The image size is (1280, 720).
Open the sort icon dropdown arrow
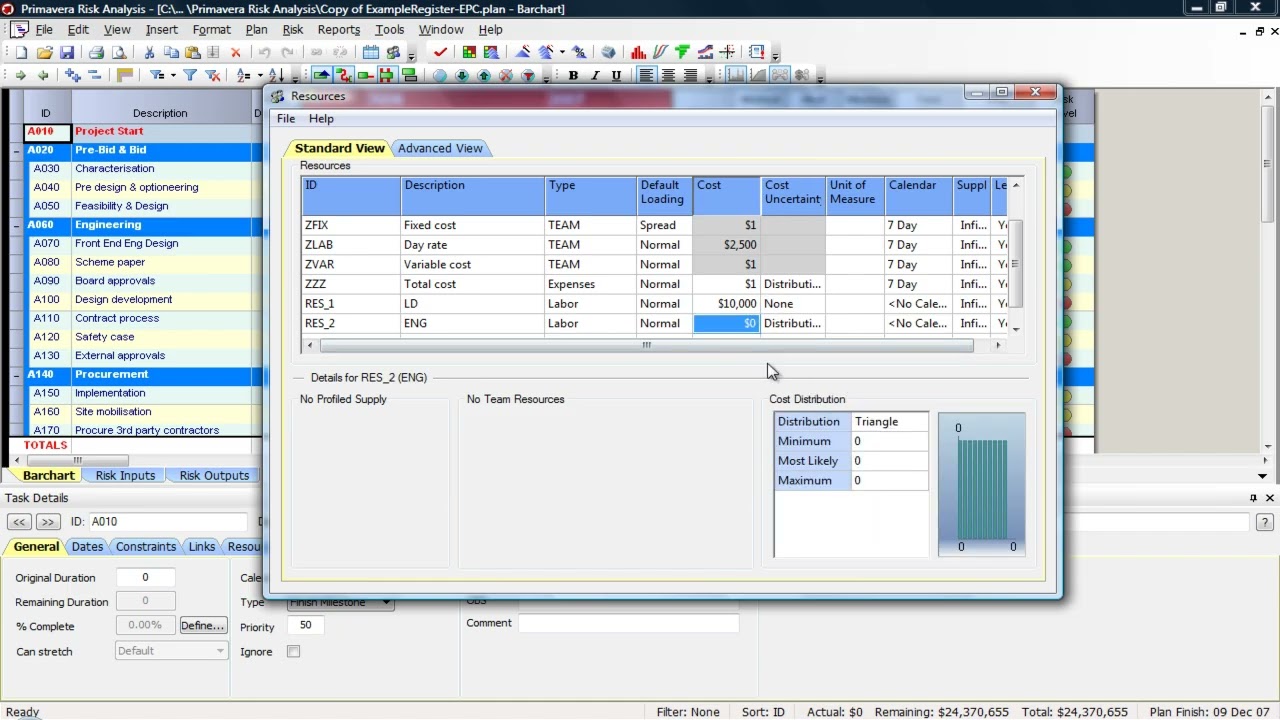(260, 75)
